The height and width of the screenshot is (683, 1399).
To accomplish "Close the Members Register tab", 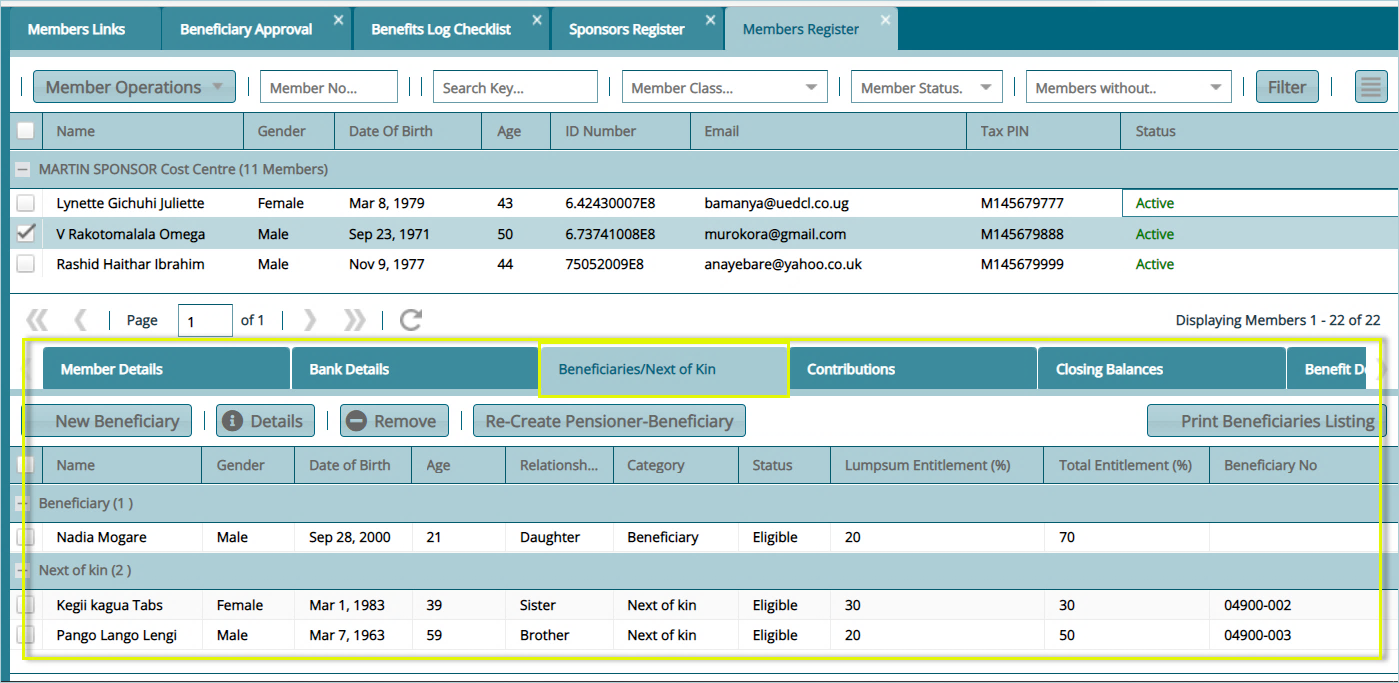I will pos(885,19).
